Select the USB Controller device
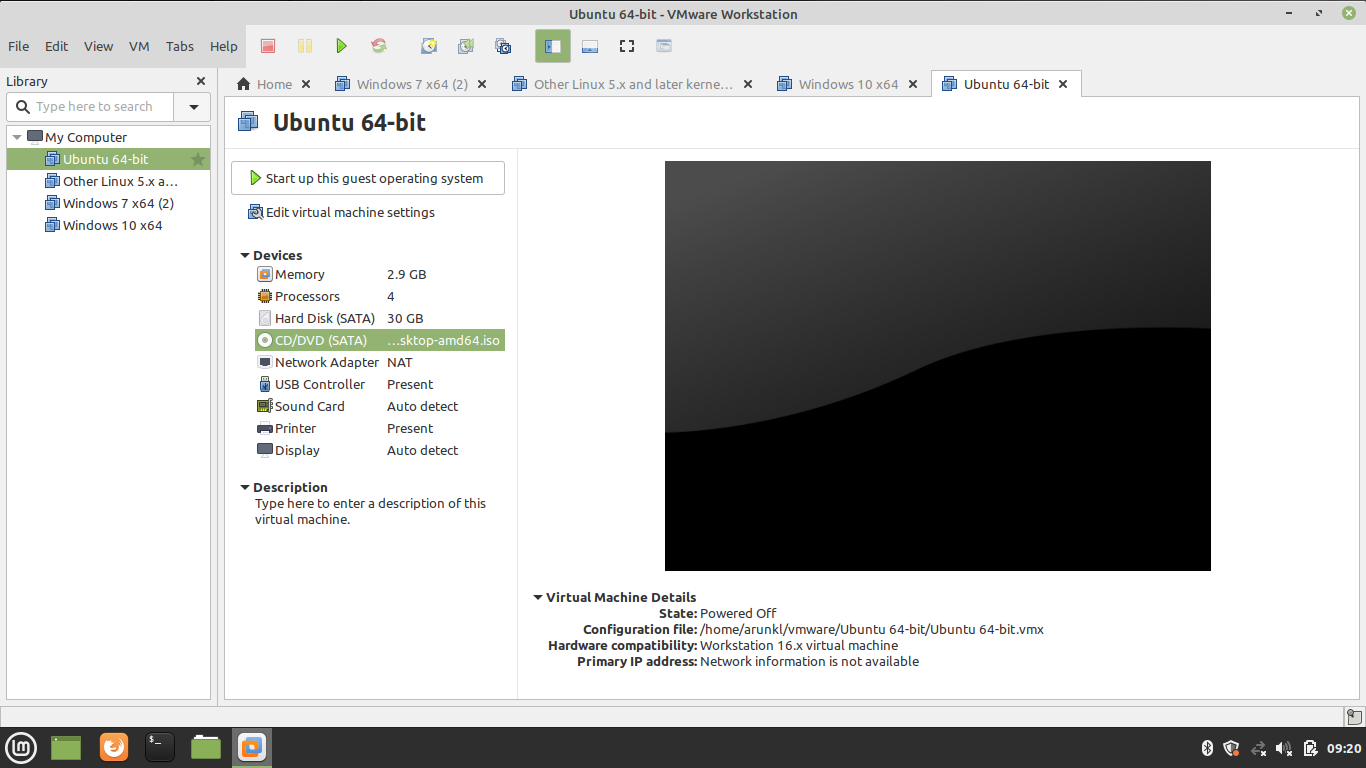This screenshot has width=1366, height=768. 380,384
